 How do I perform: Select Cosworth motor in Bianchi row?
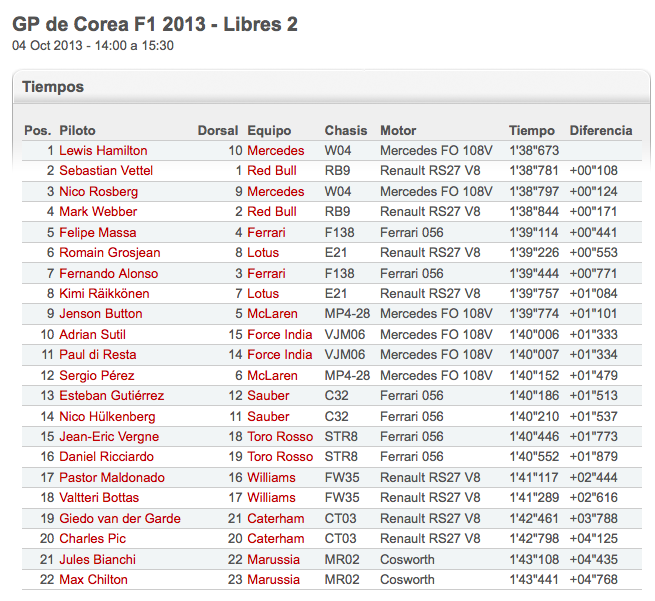pyautogui.click(x=407, y=559)
